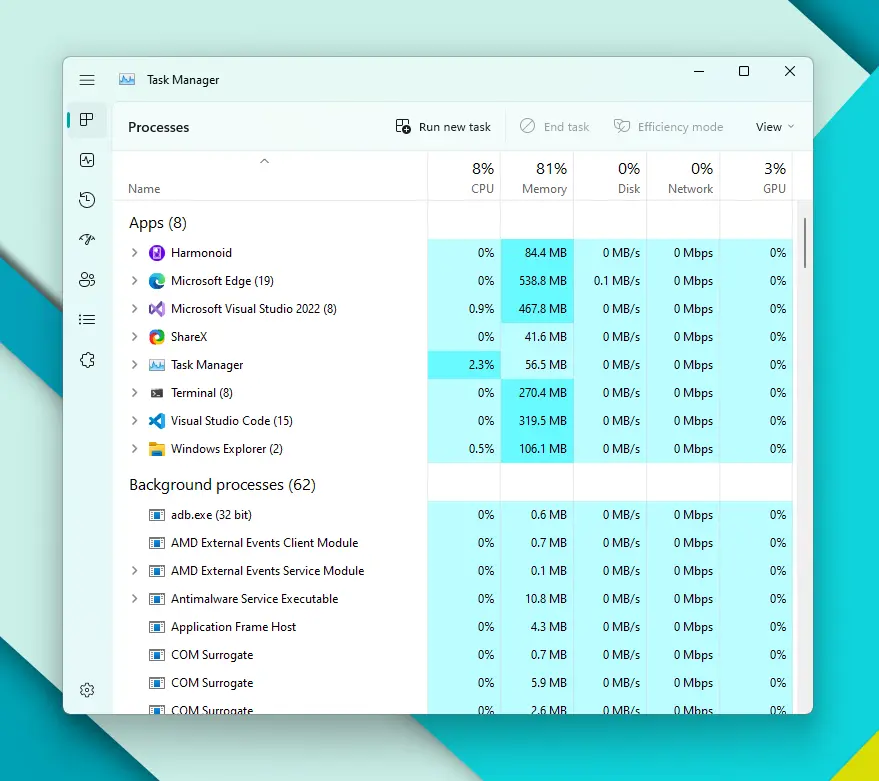Expand the Terminal process group

pos(135,393)
